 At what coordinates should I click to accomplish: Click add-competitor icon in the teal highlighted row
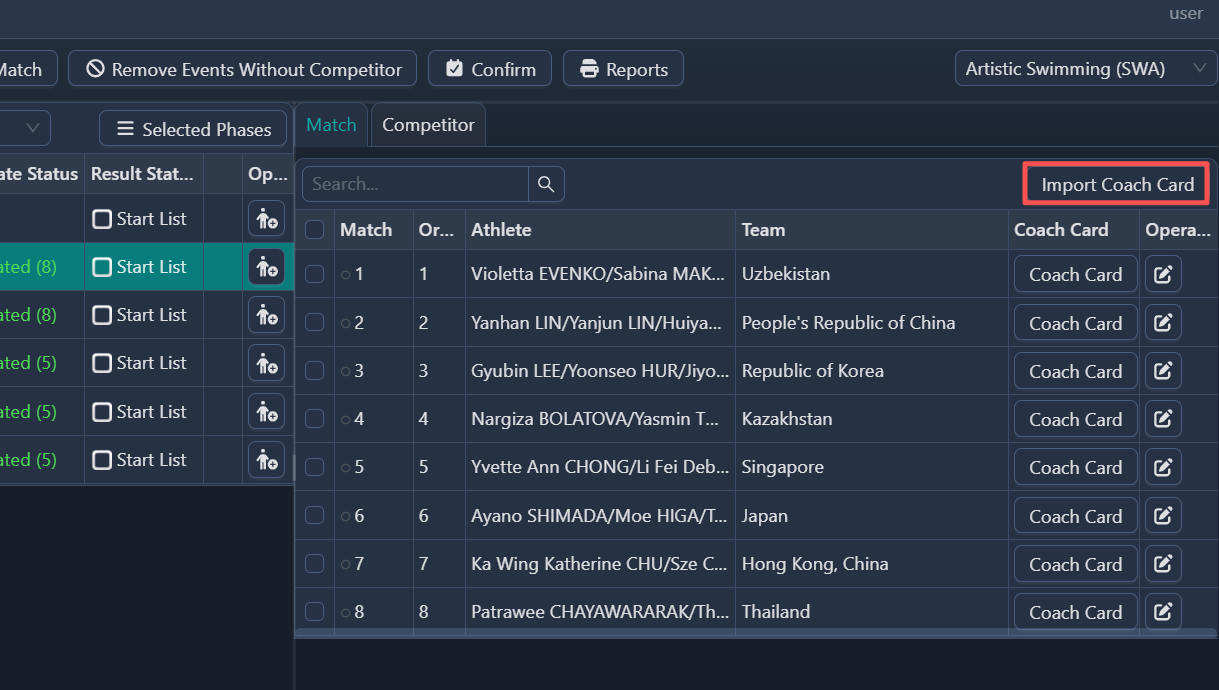pos(266,267)
